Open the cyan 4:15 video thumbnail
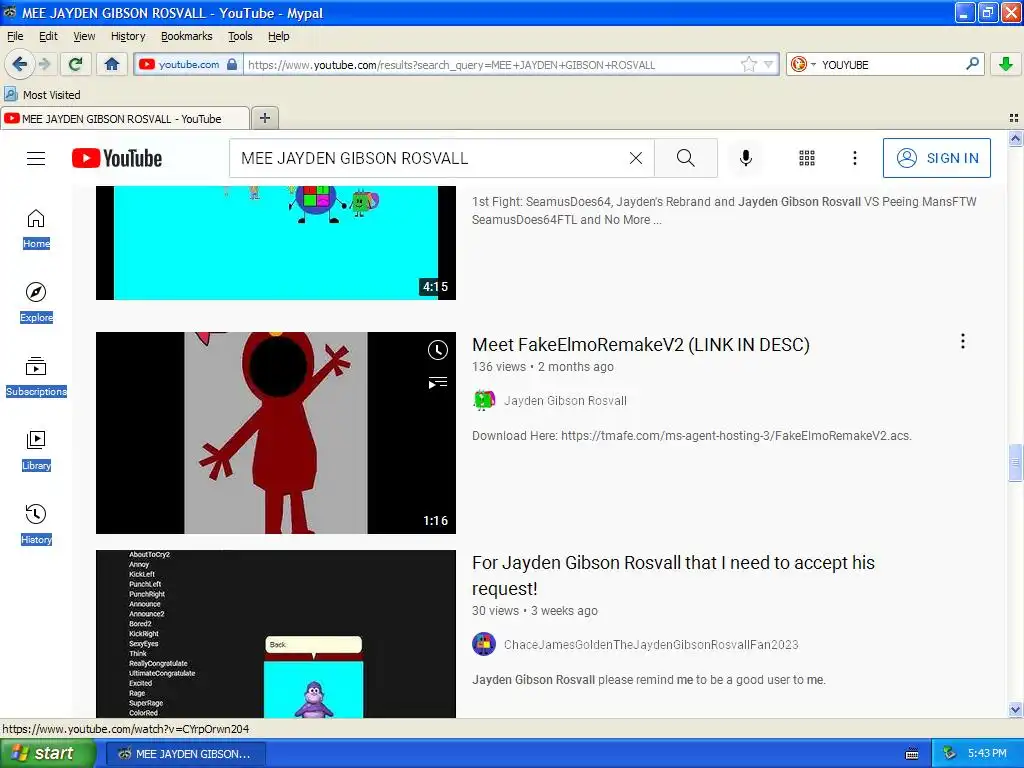Screen dimensions: 1024x768 [x=276, y=243]
